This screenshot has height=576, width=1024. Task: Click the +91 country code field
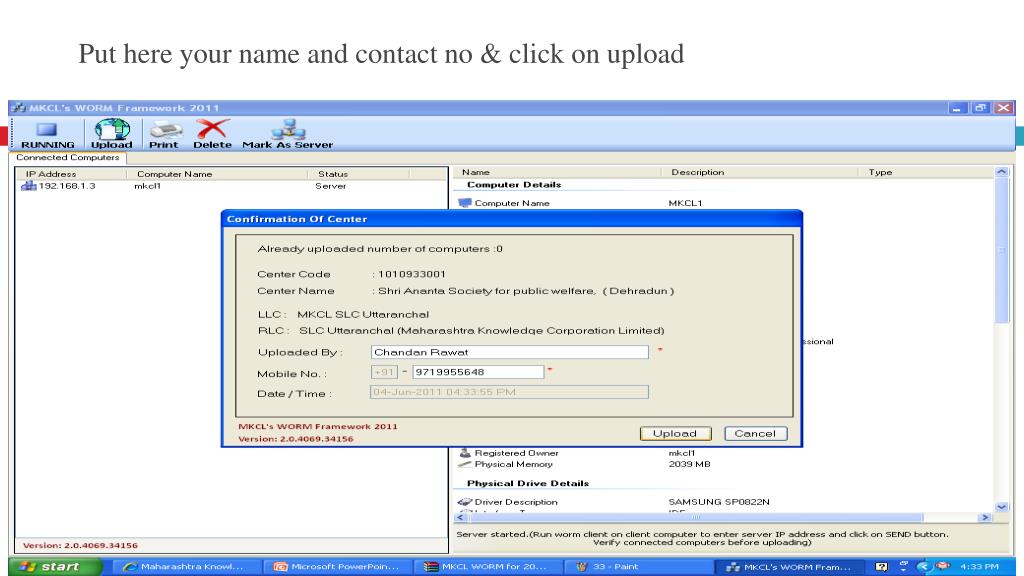(384, 372)
